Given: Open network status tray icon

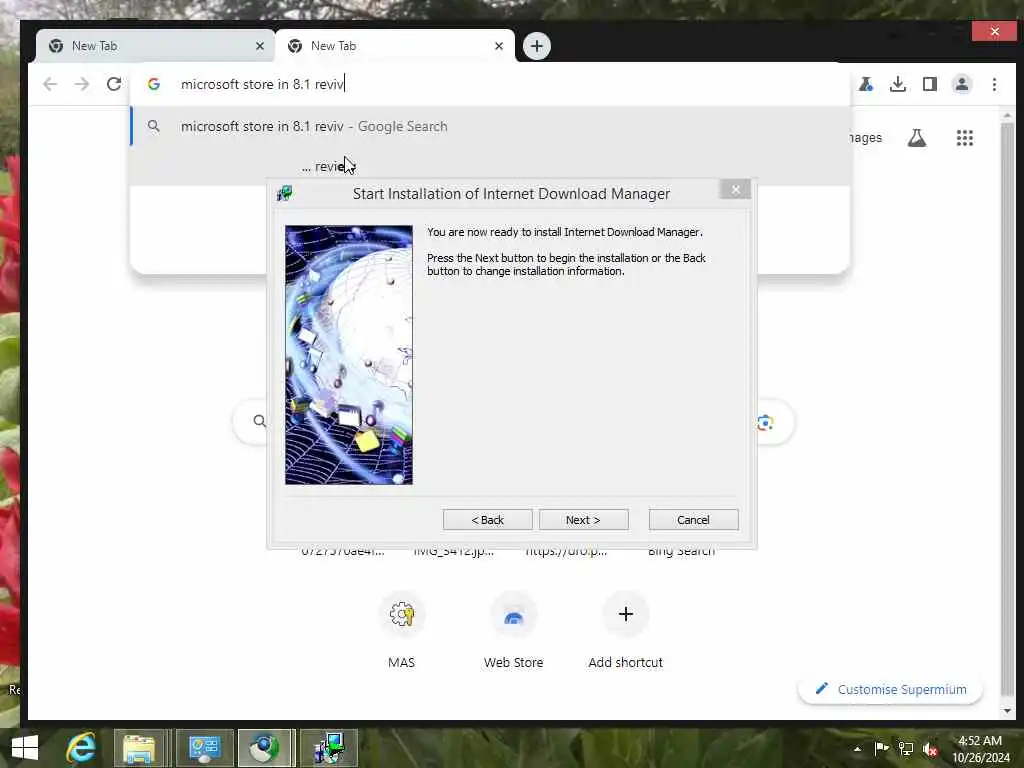Looking at the screenshot, I should click(x=906, y=748).
